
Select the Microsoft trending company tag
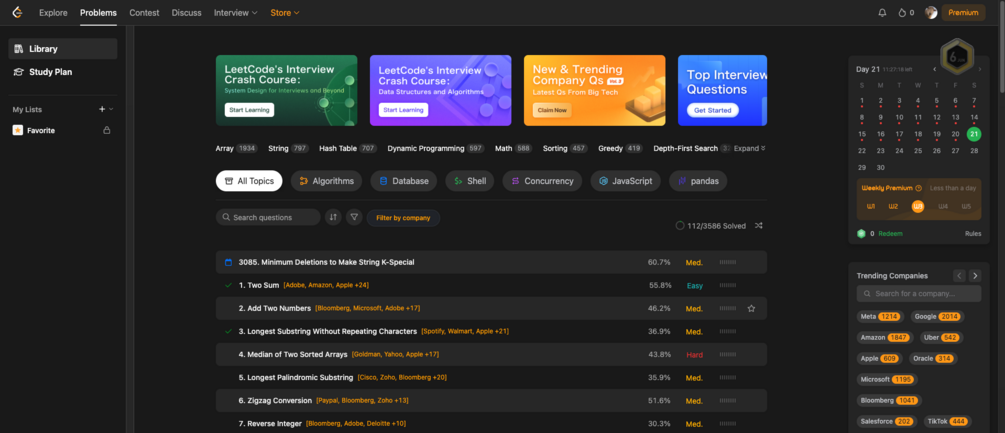click(x=887, y=379)
